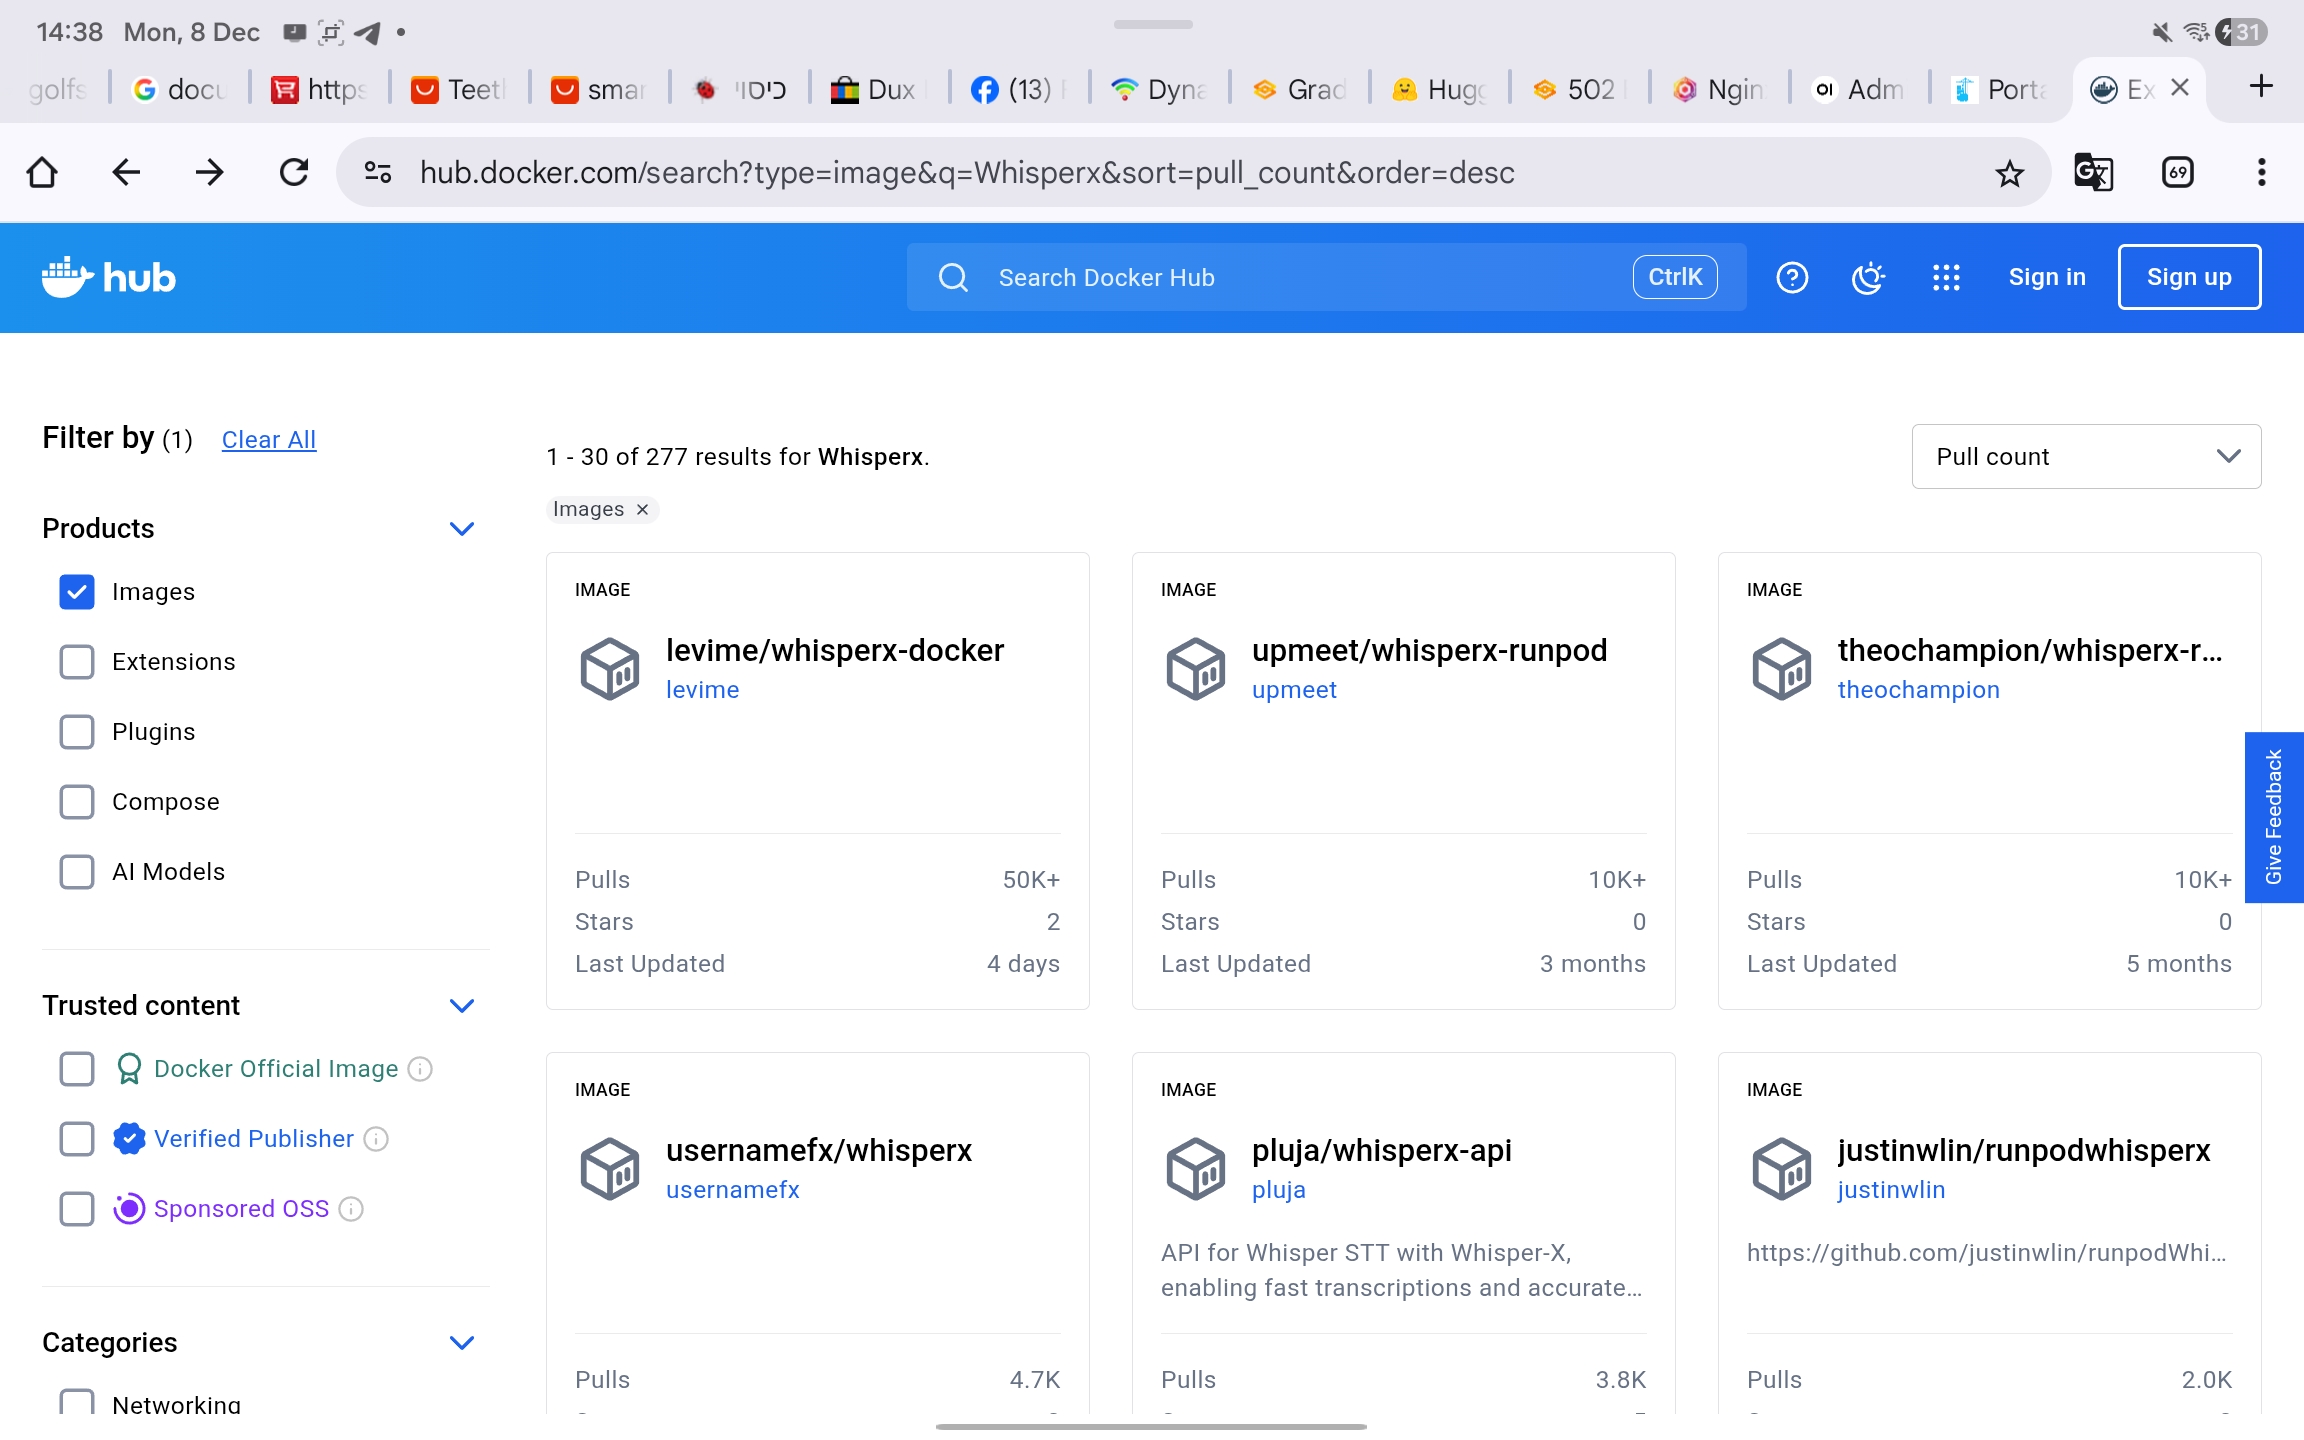The height and width of the screenshot is (1440, 2304).
Task: Open the Pull count sort dropdown
Action: 2086,457
